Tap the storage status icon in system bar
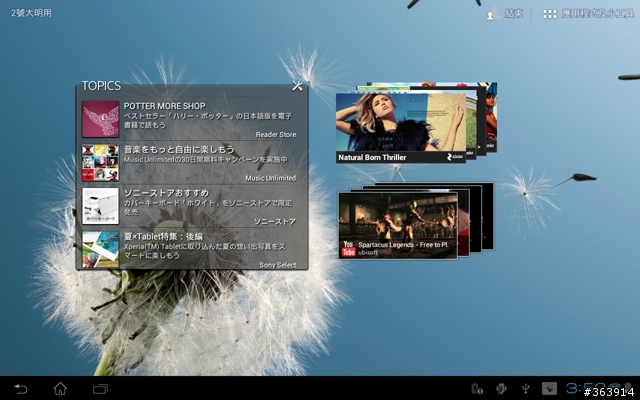The image size is (640, 400). click(477, 389)
